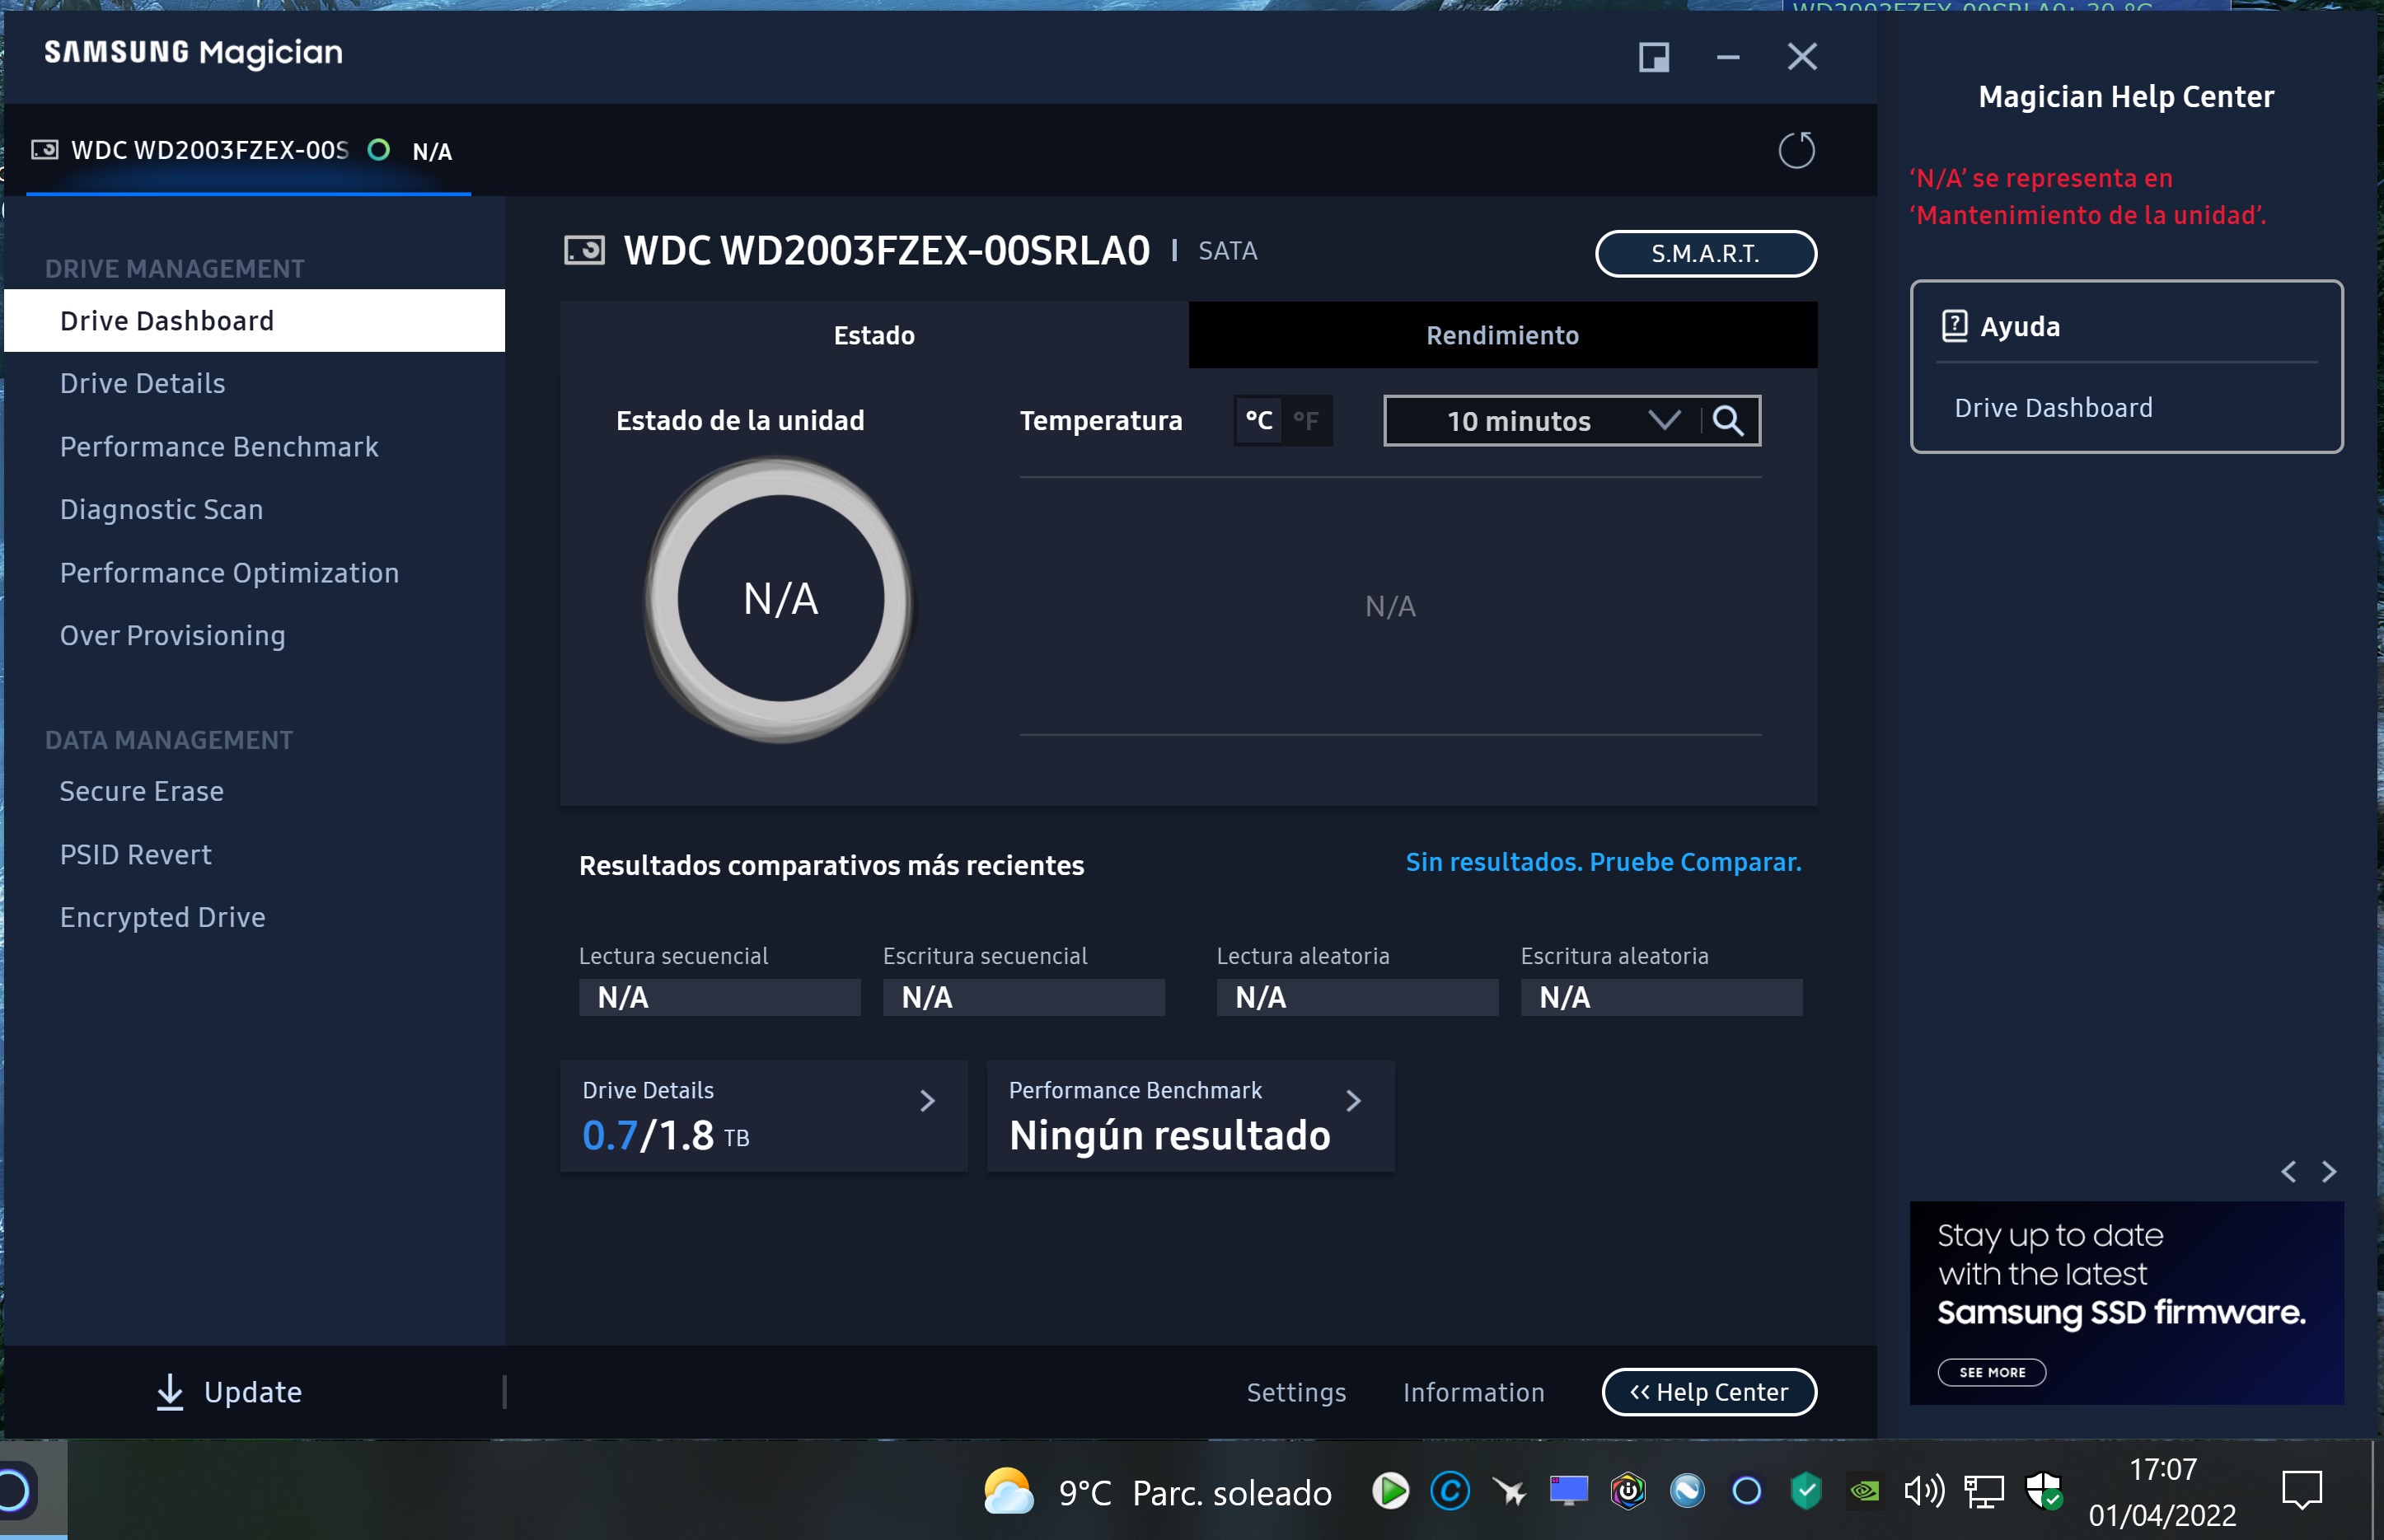Click the blue monitor tray icon
The image size is (2384, 1540).
pos(1568,1491)
